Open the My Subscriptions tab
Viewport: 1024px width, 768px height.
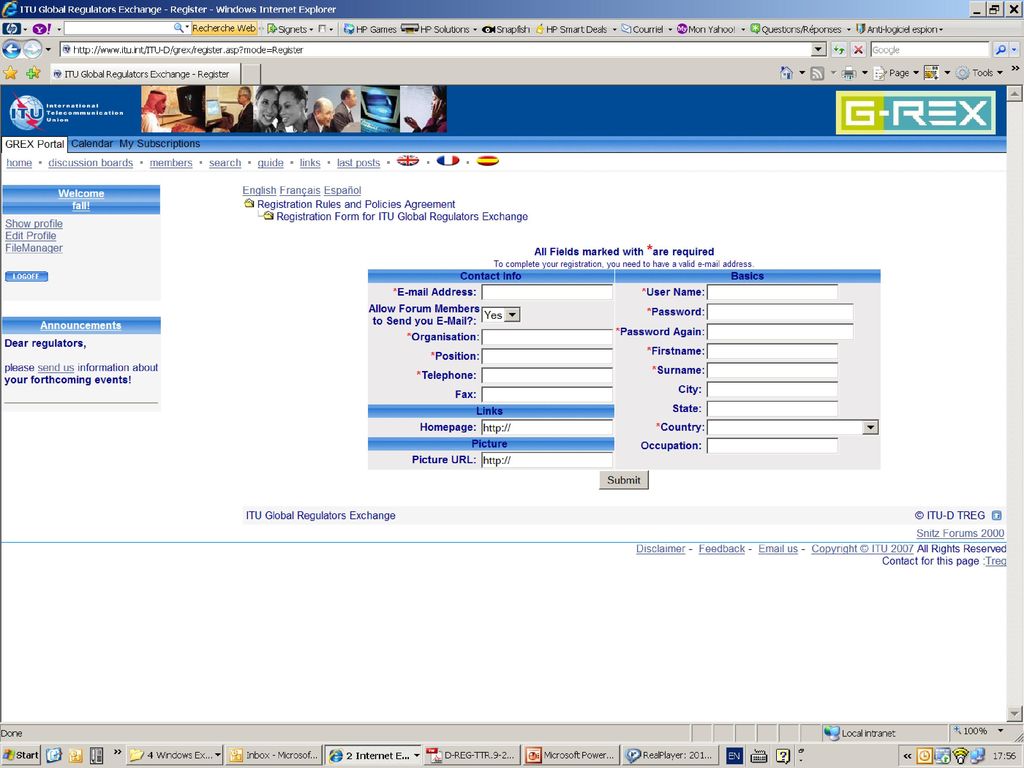(159, 144)
